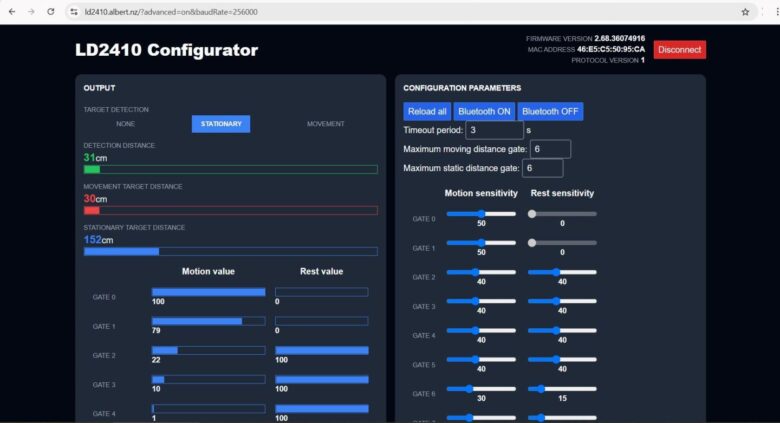Click Gate 3 rest value bar
Screen dimensions: 780x423
coord(322,379)
